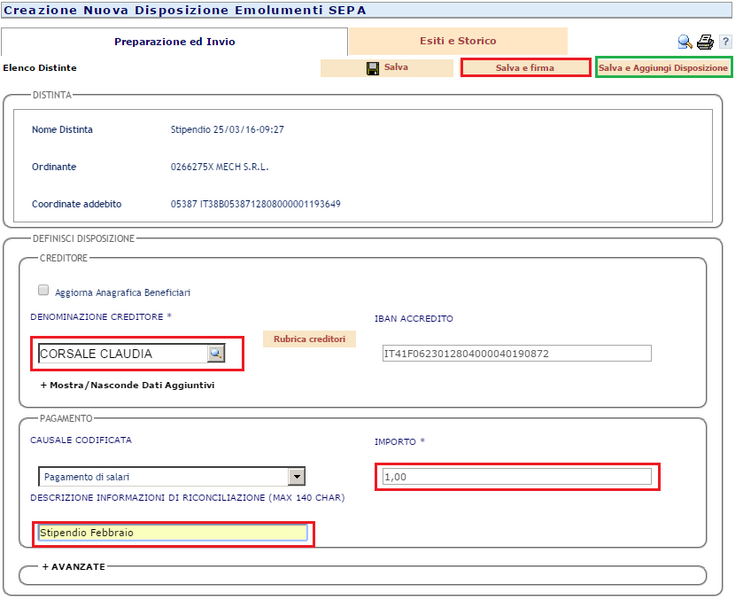Click the Importo amount field
This screenshot has height=600, width=743.
(515, 477)
